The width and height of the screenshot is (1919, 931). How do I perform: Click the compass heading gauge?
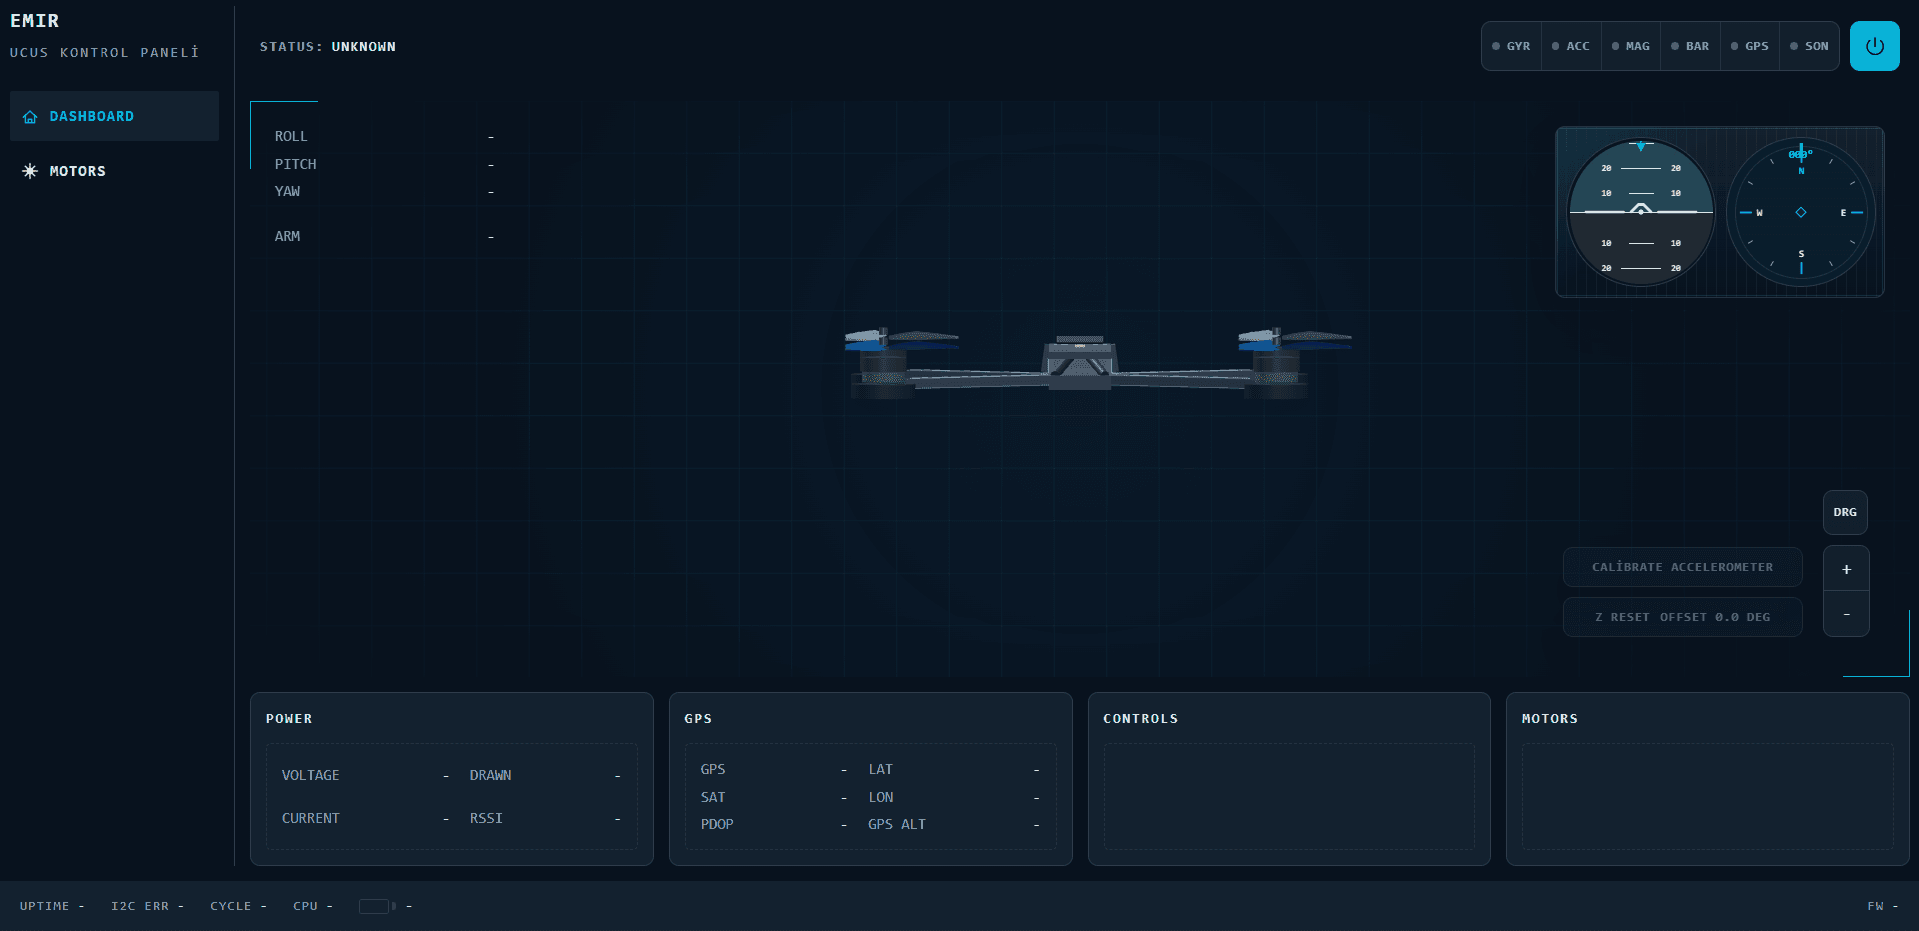click(1801, 212)
